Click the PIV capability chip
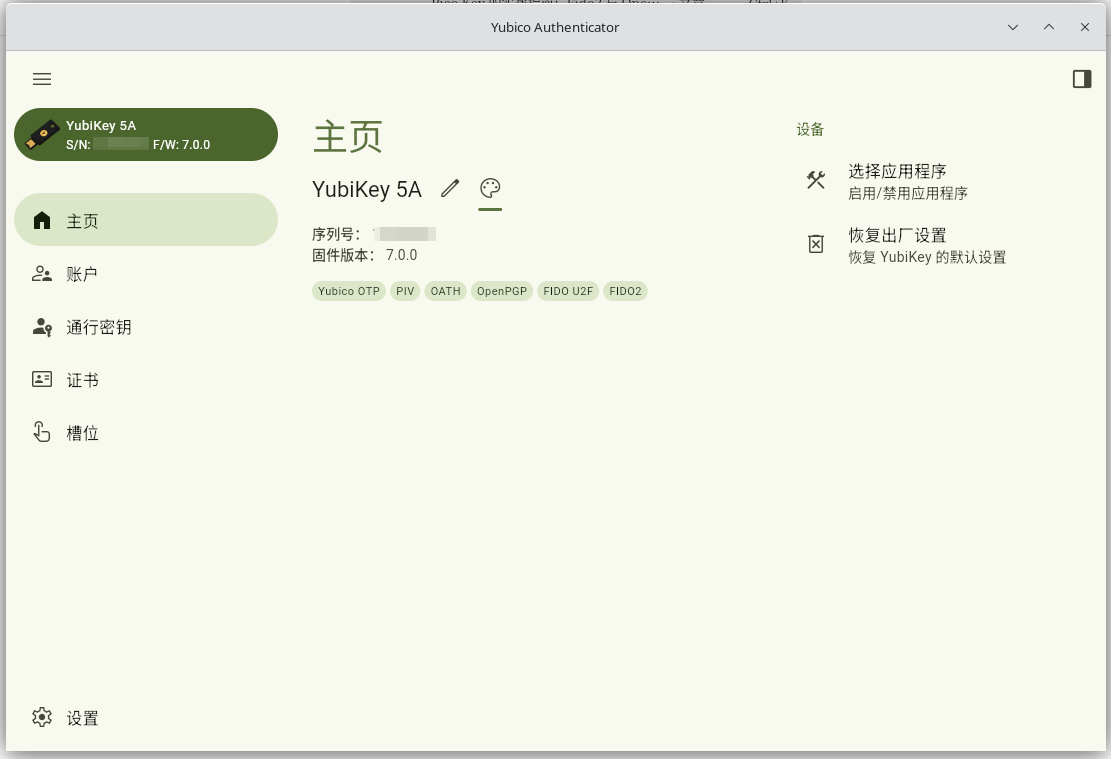1111x759 pixels. click(x=405, y=291)
